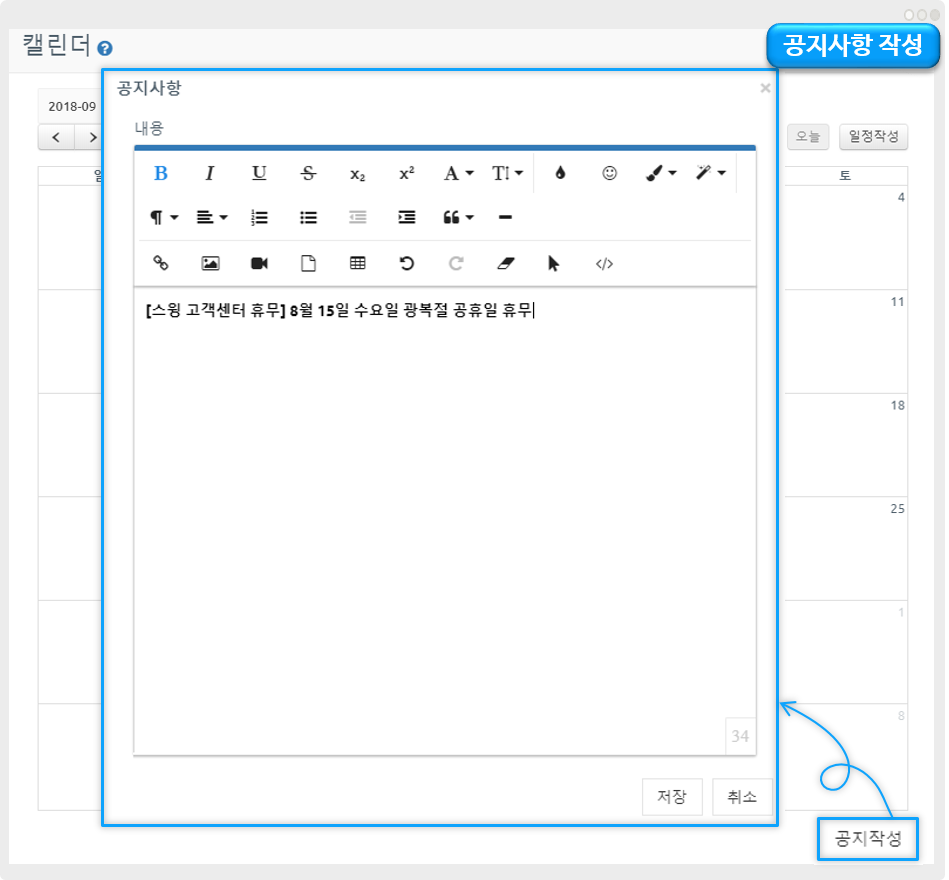Toggle bold formatting in the editor
The width and height of the screenshot is (949, 880).
pyautogui.click(x=161, y=173)
